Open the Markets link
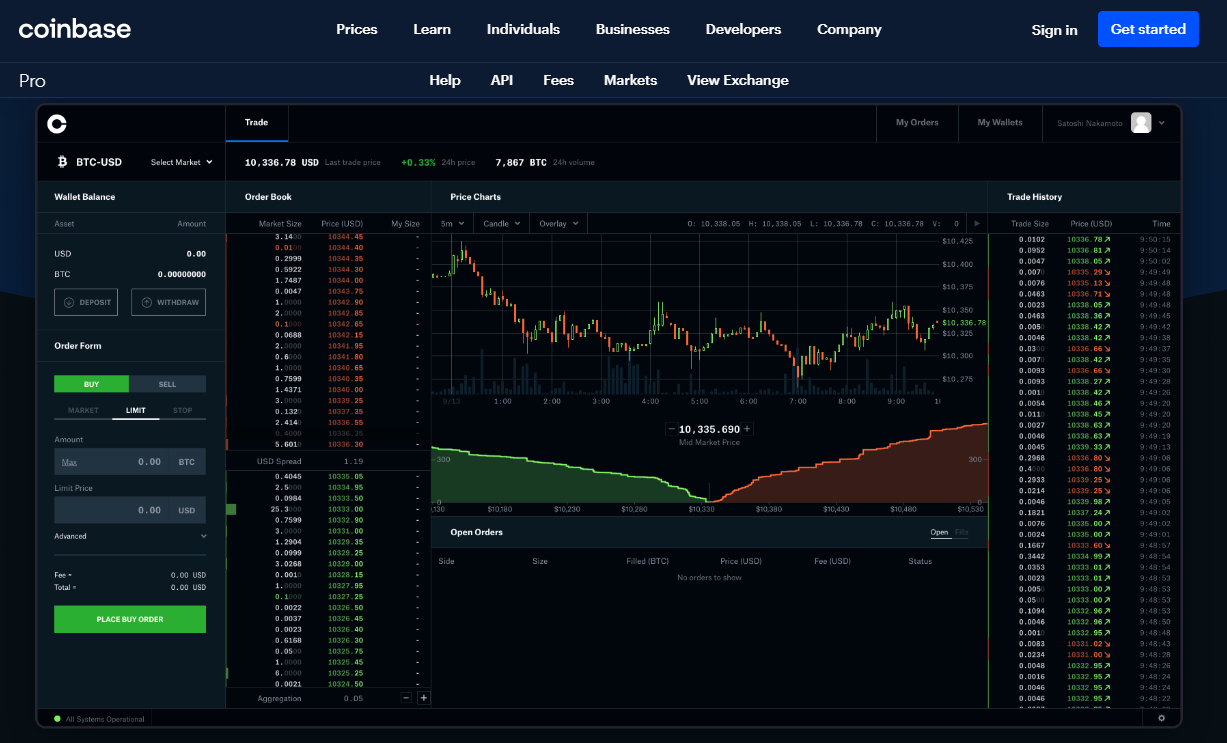The width and height of the screenshot is (1227, 743). pos(630,80)
